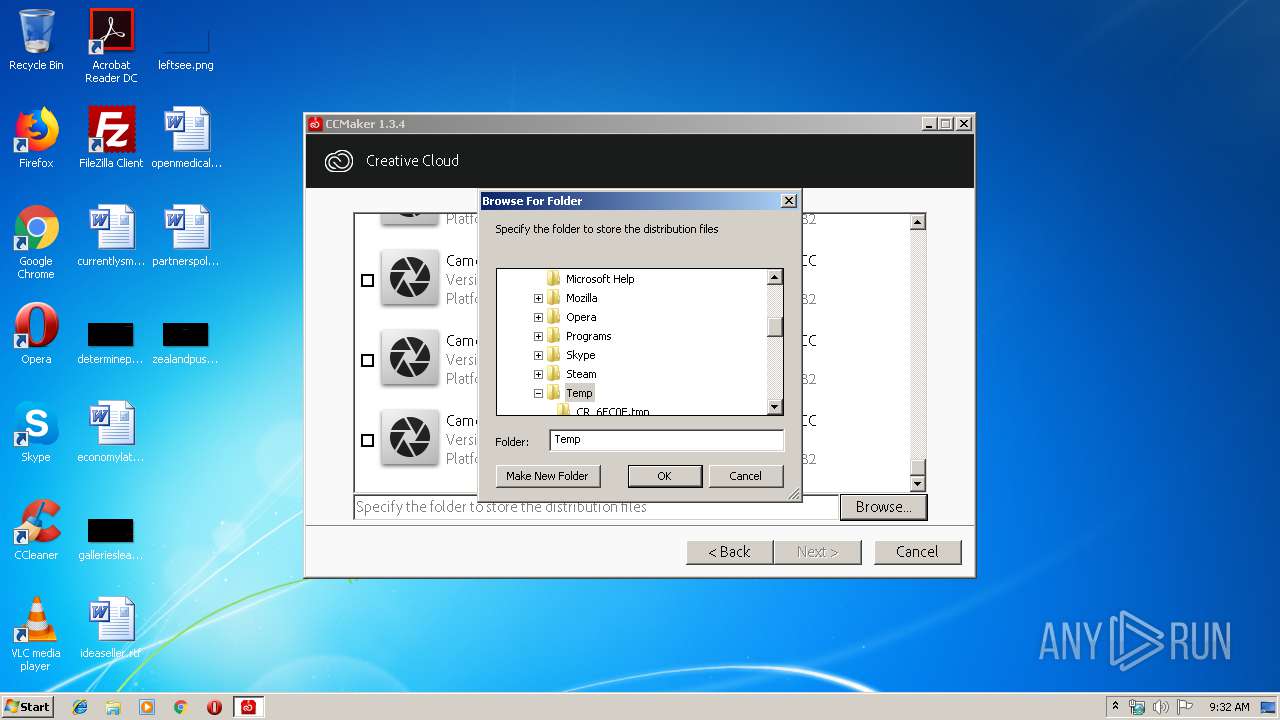Open Google Chrome desktop shortcut
Image resolution: width=1280 pixels, height=720 pixels.
click(36, 242)
